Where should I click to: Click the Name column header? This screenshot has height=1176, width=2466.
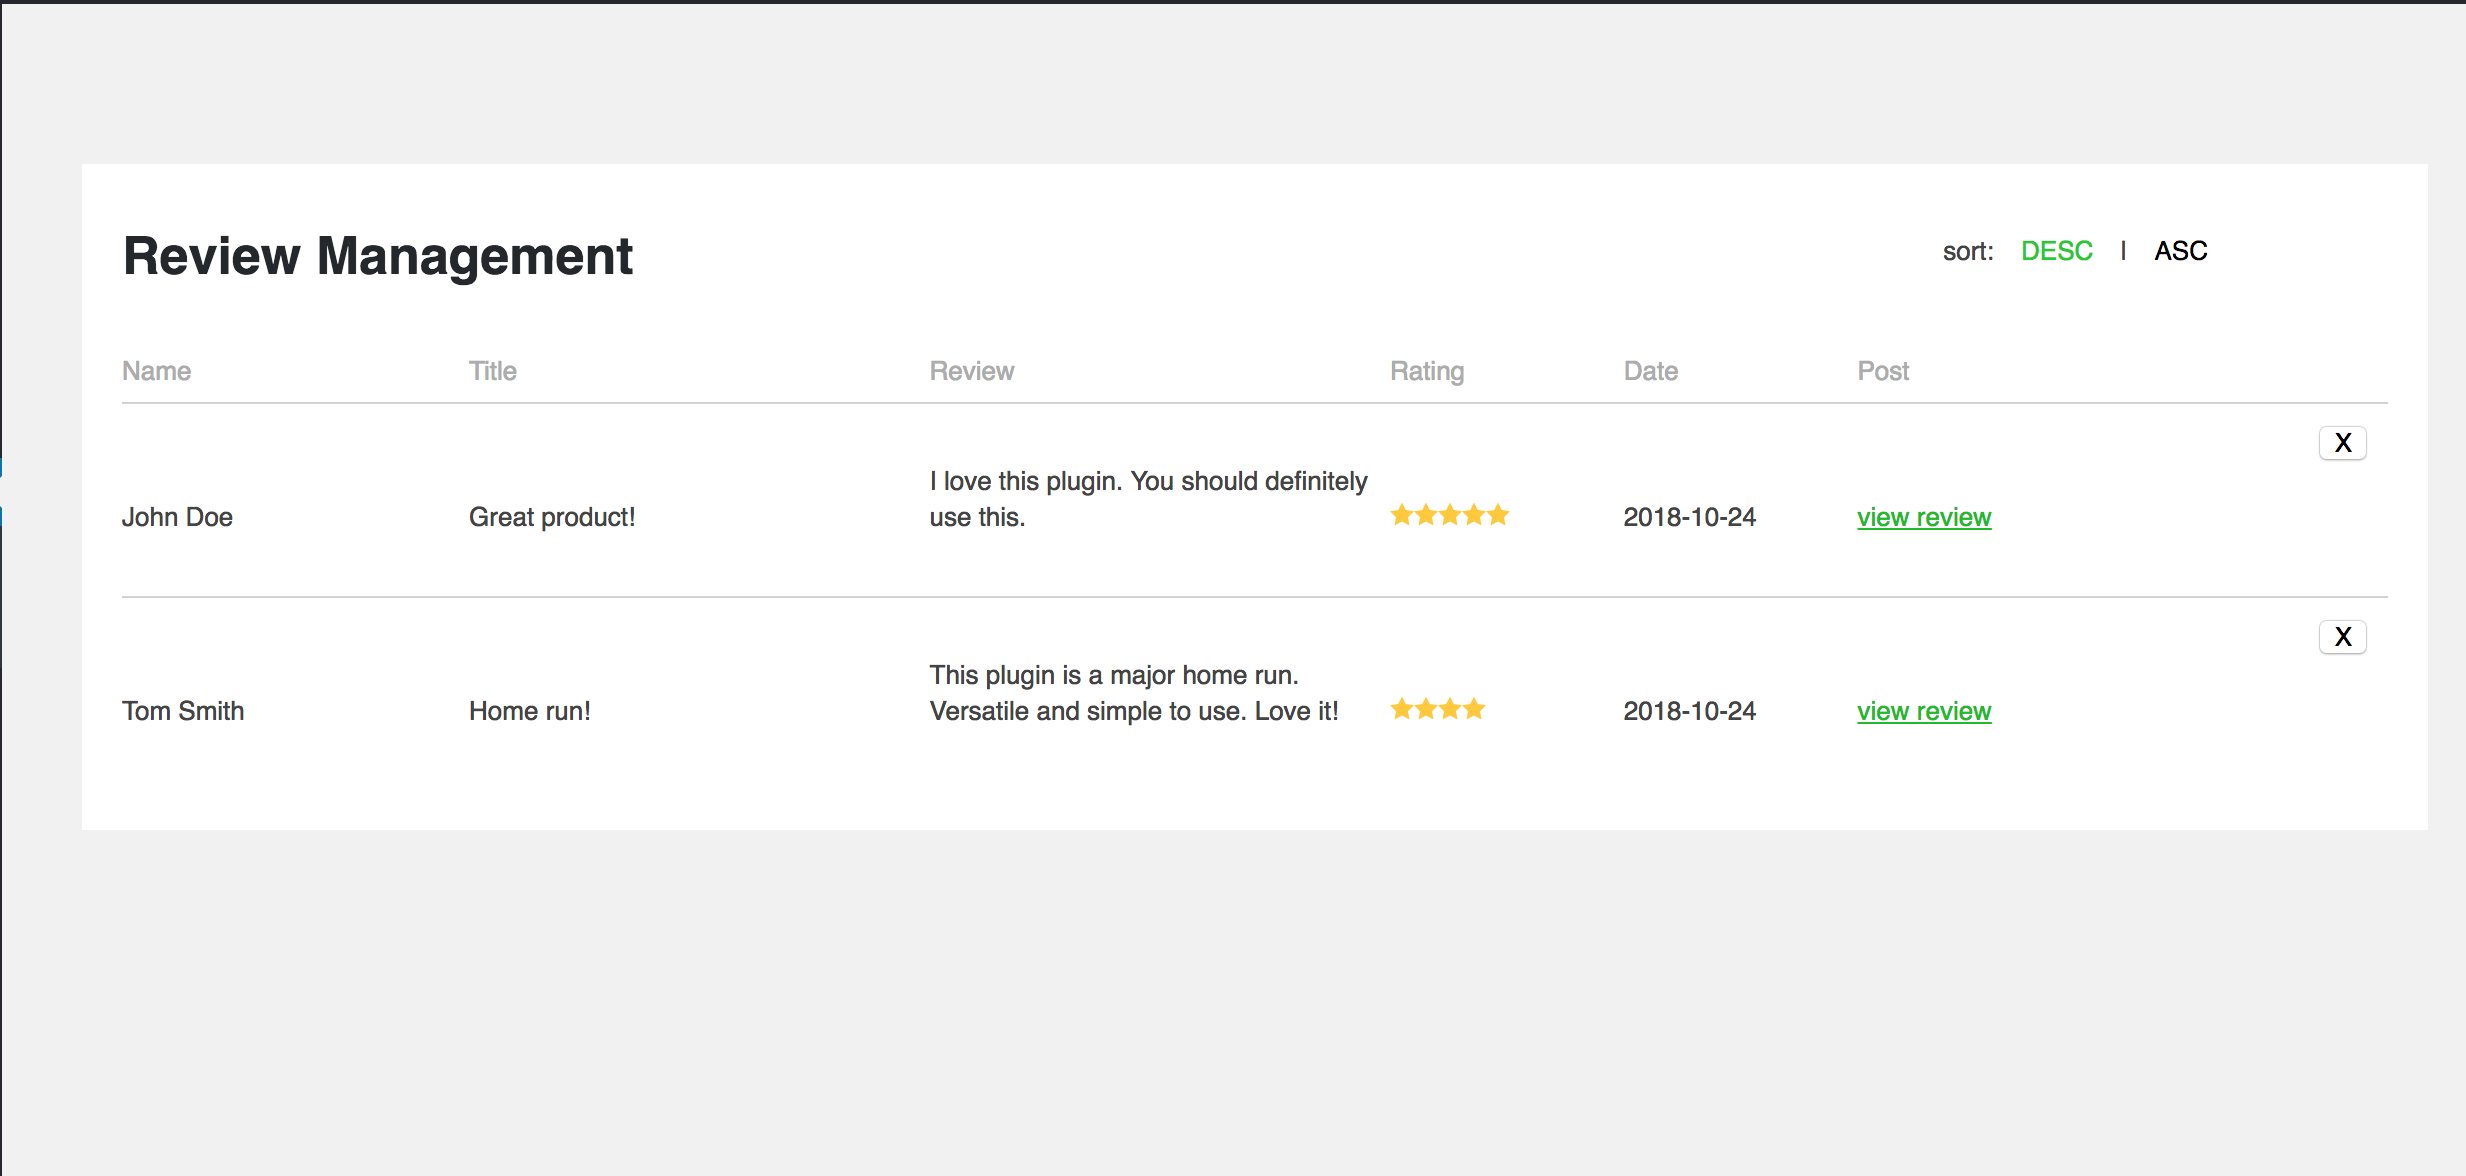(x=156, y=371)
